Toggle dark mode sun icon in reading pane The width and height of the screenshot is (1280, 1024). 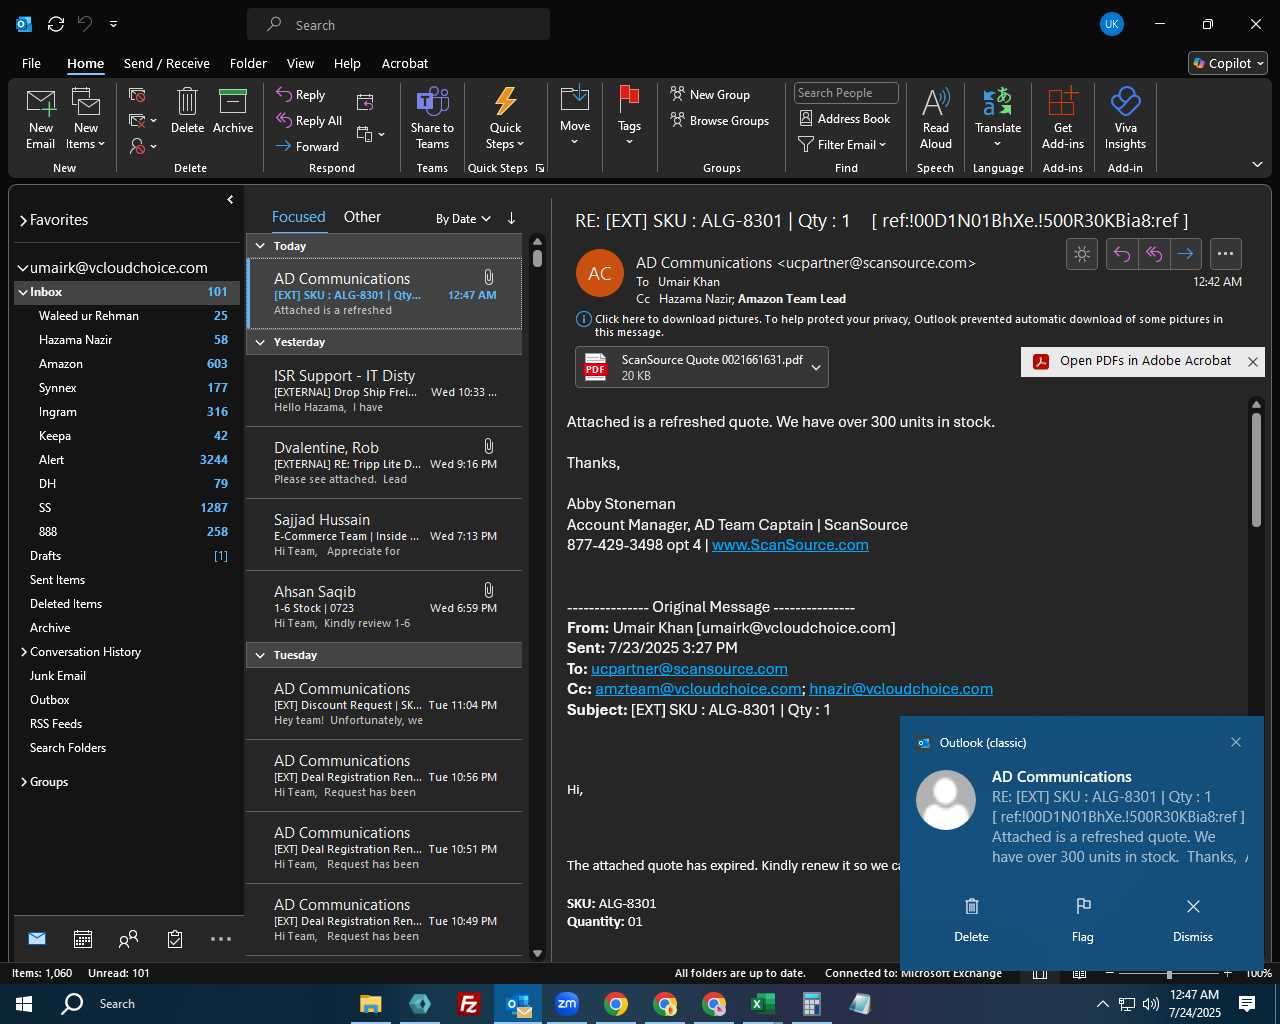tap(1082, 254)
